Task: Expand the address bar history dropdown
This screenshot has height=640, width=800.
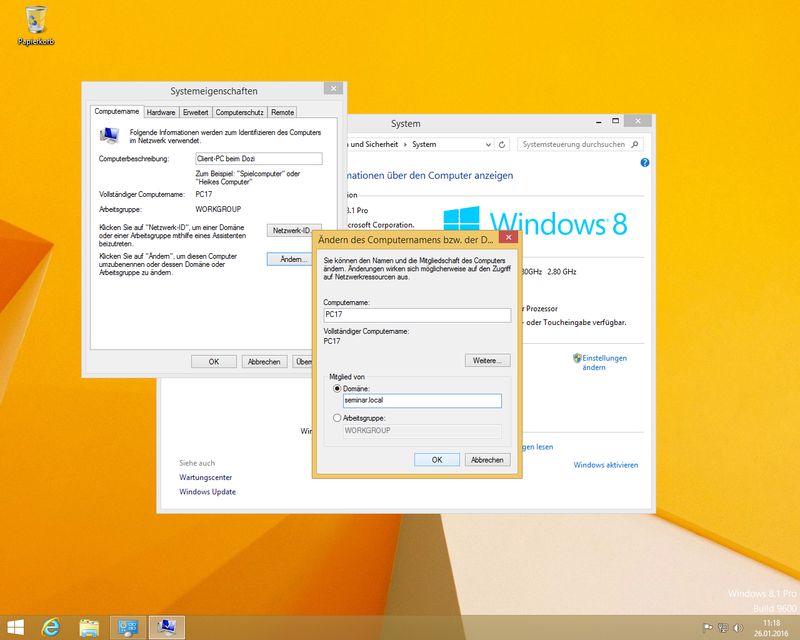Action: [x=487, y=144]
